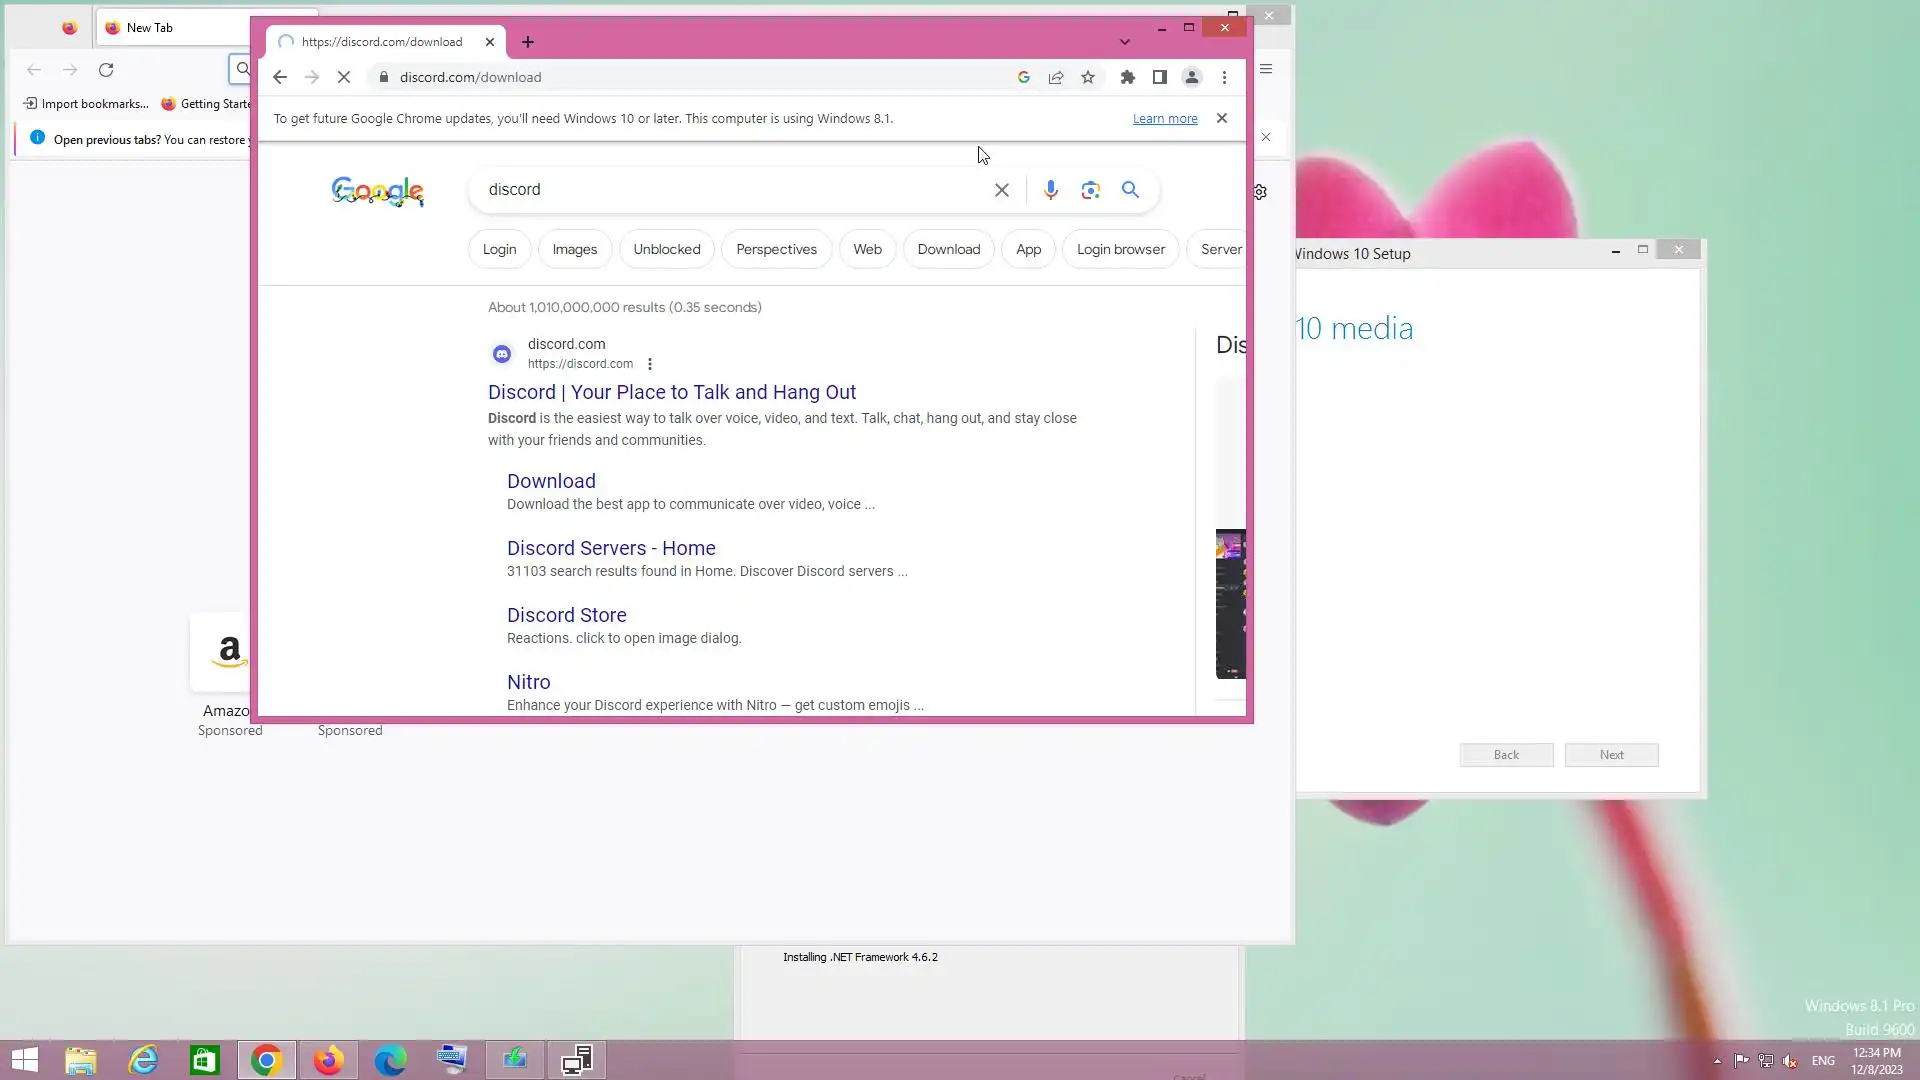Clear the discord search query

(x=1001, y=190)
